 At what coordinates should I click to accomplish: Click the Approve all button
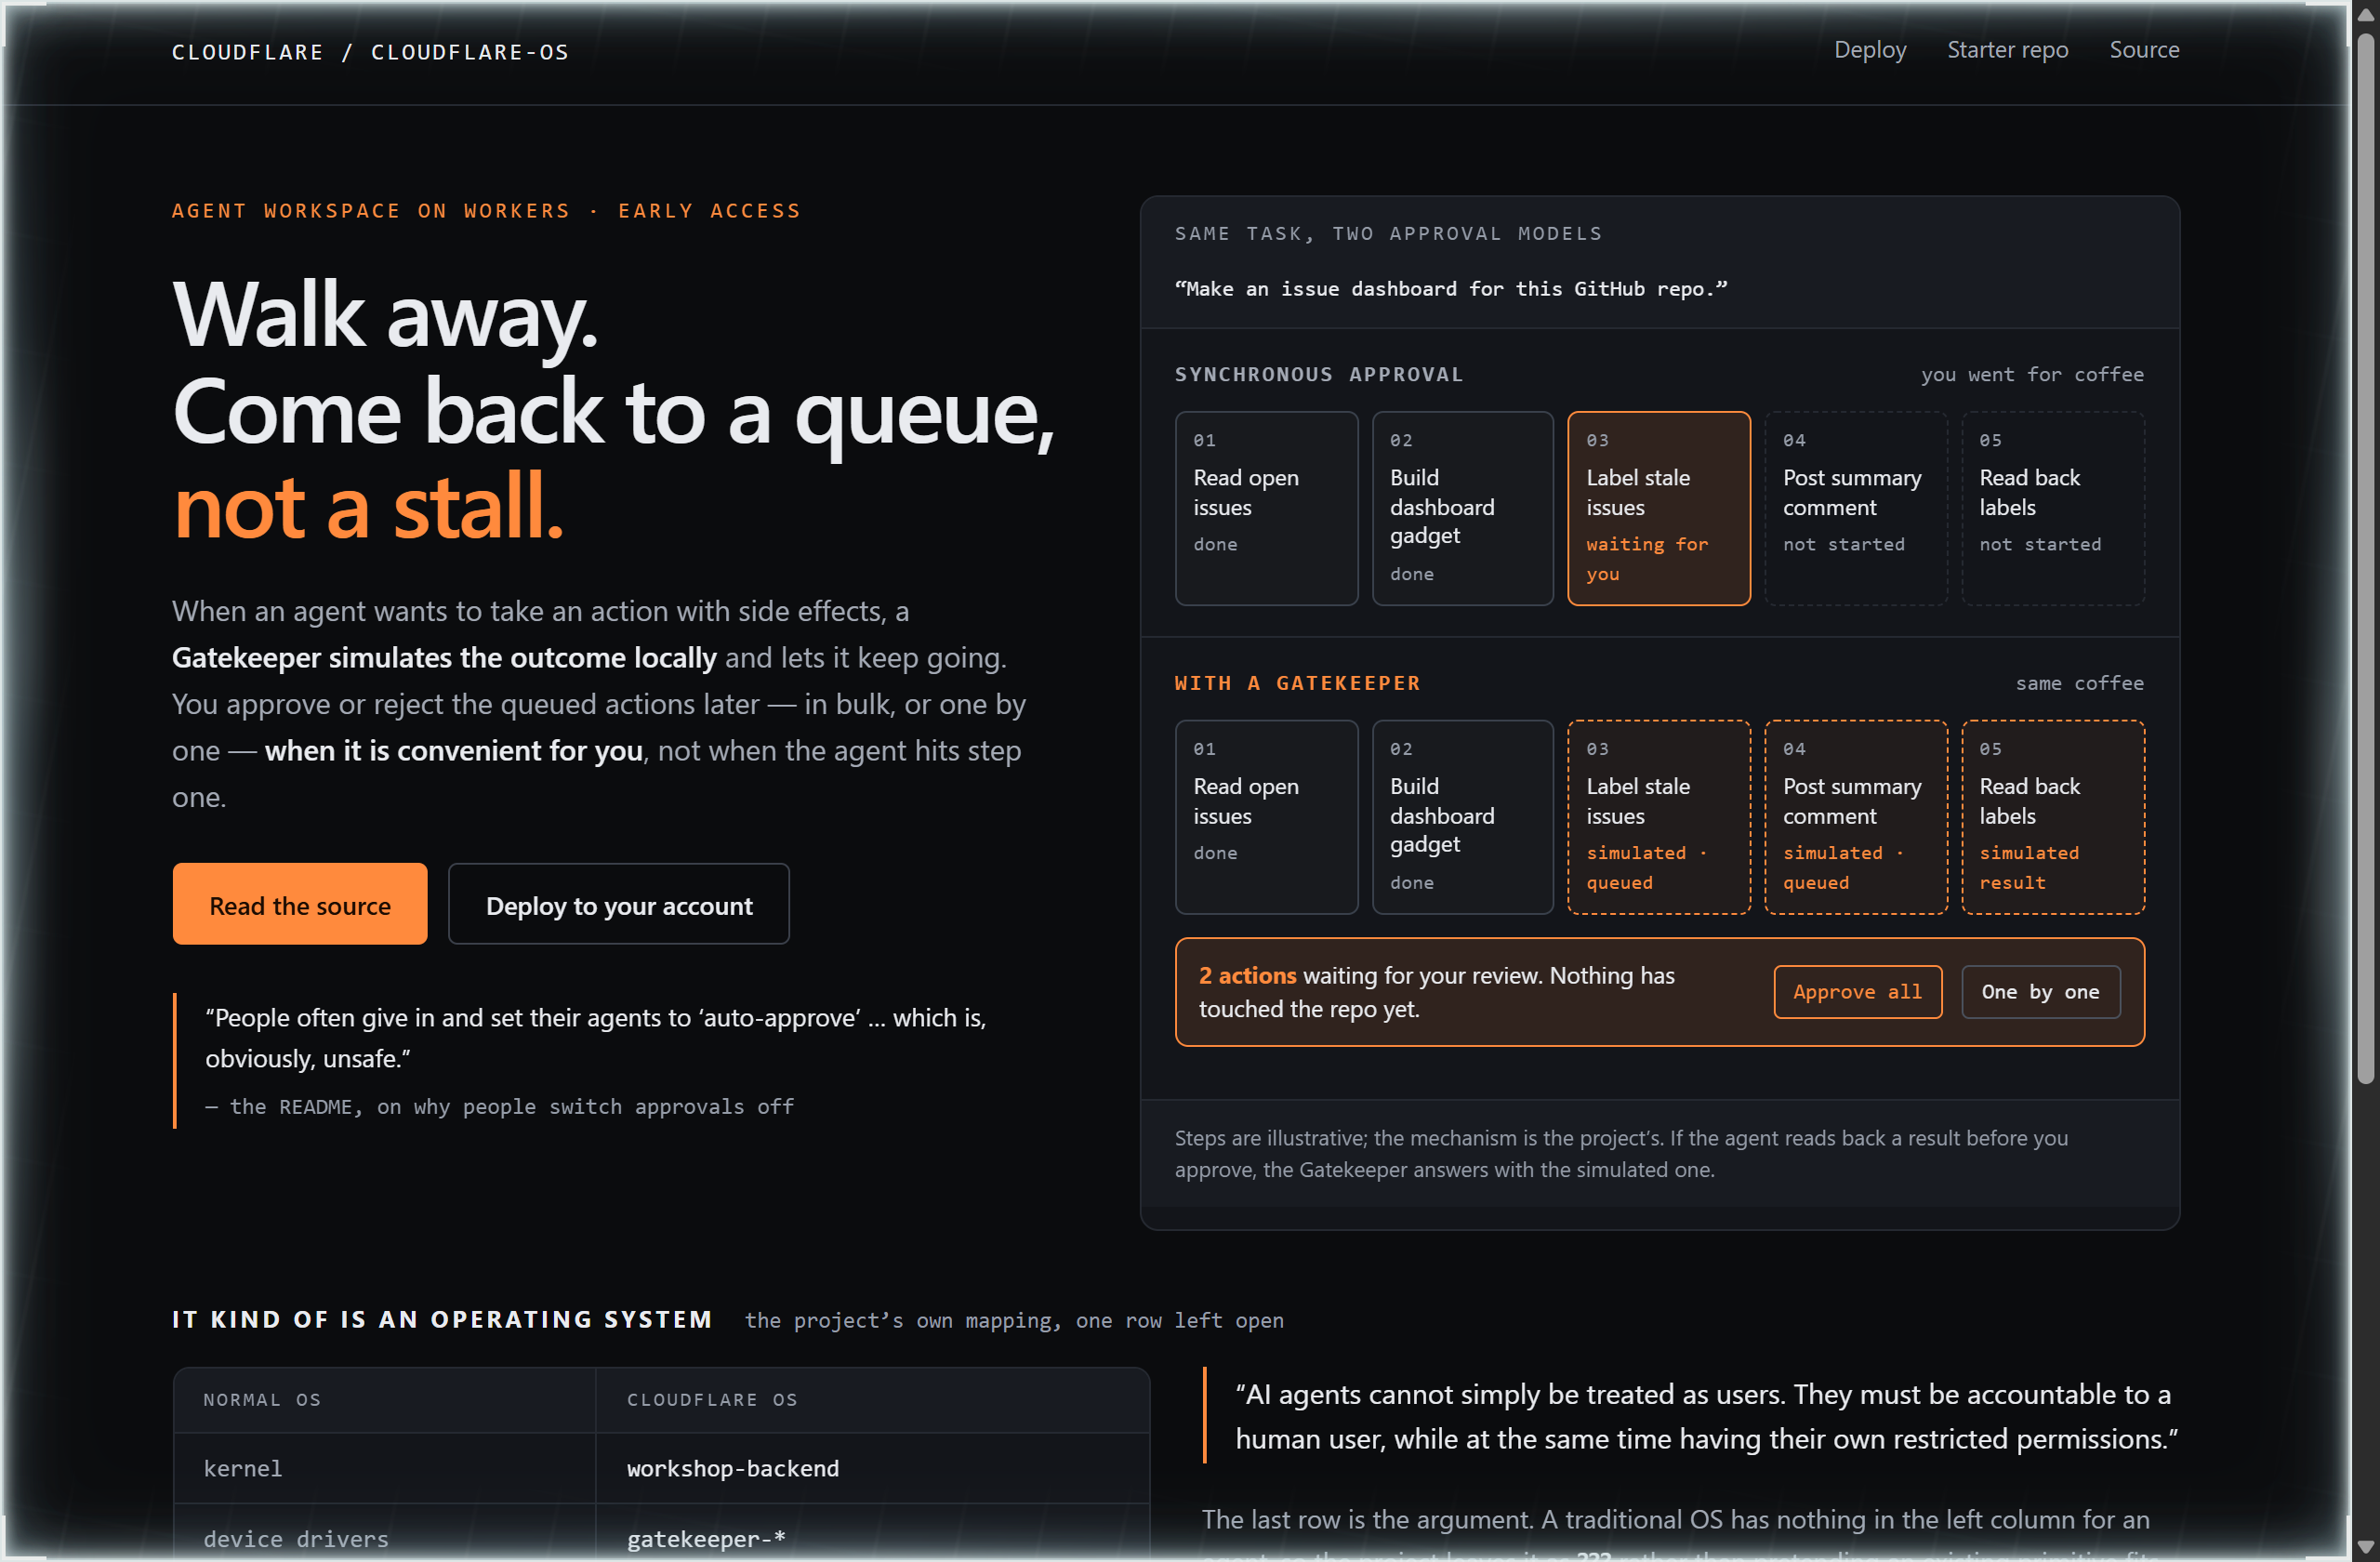[x=1857, y=991]
